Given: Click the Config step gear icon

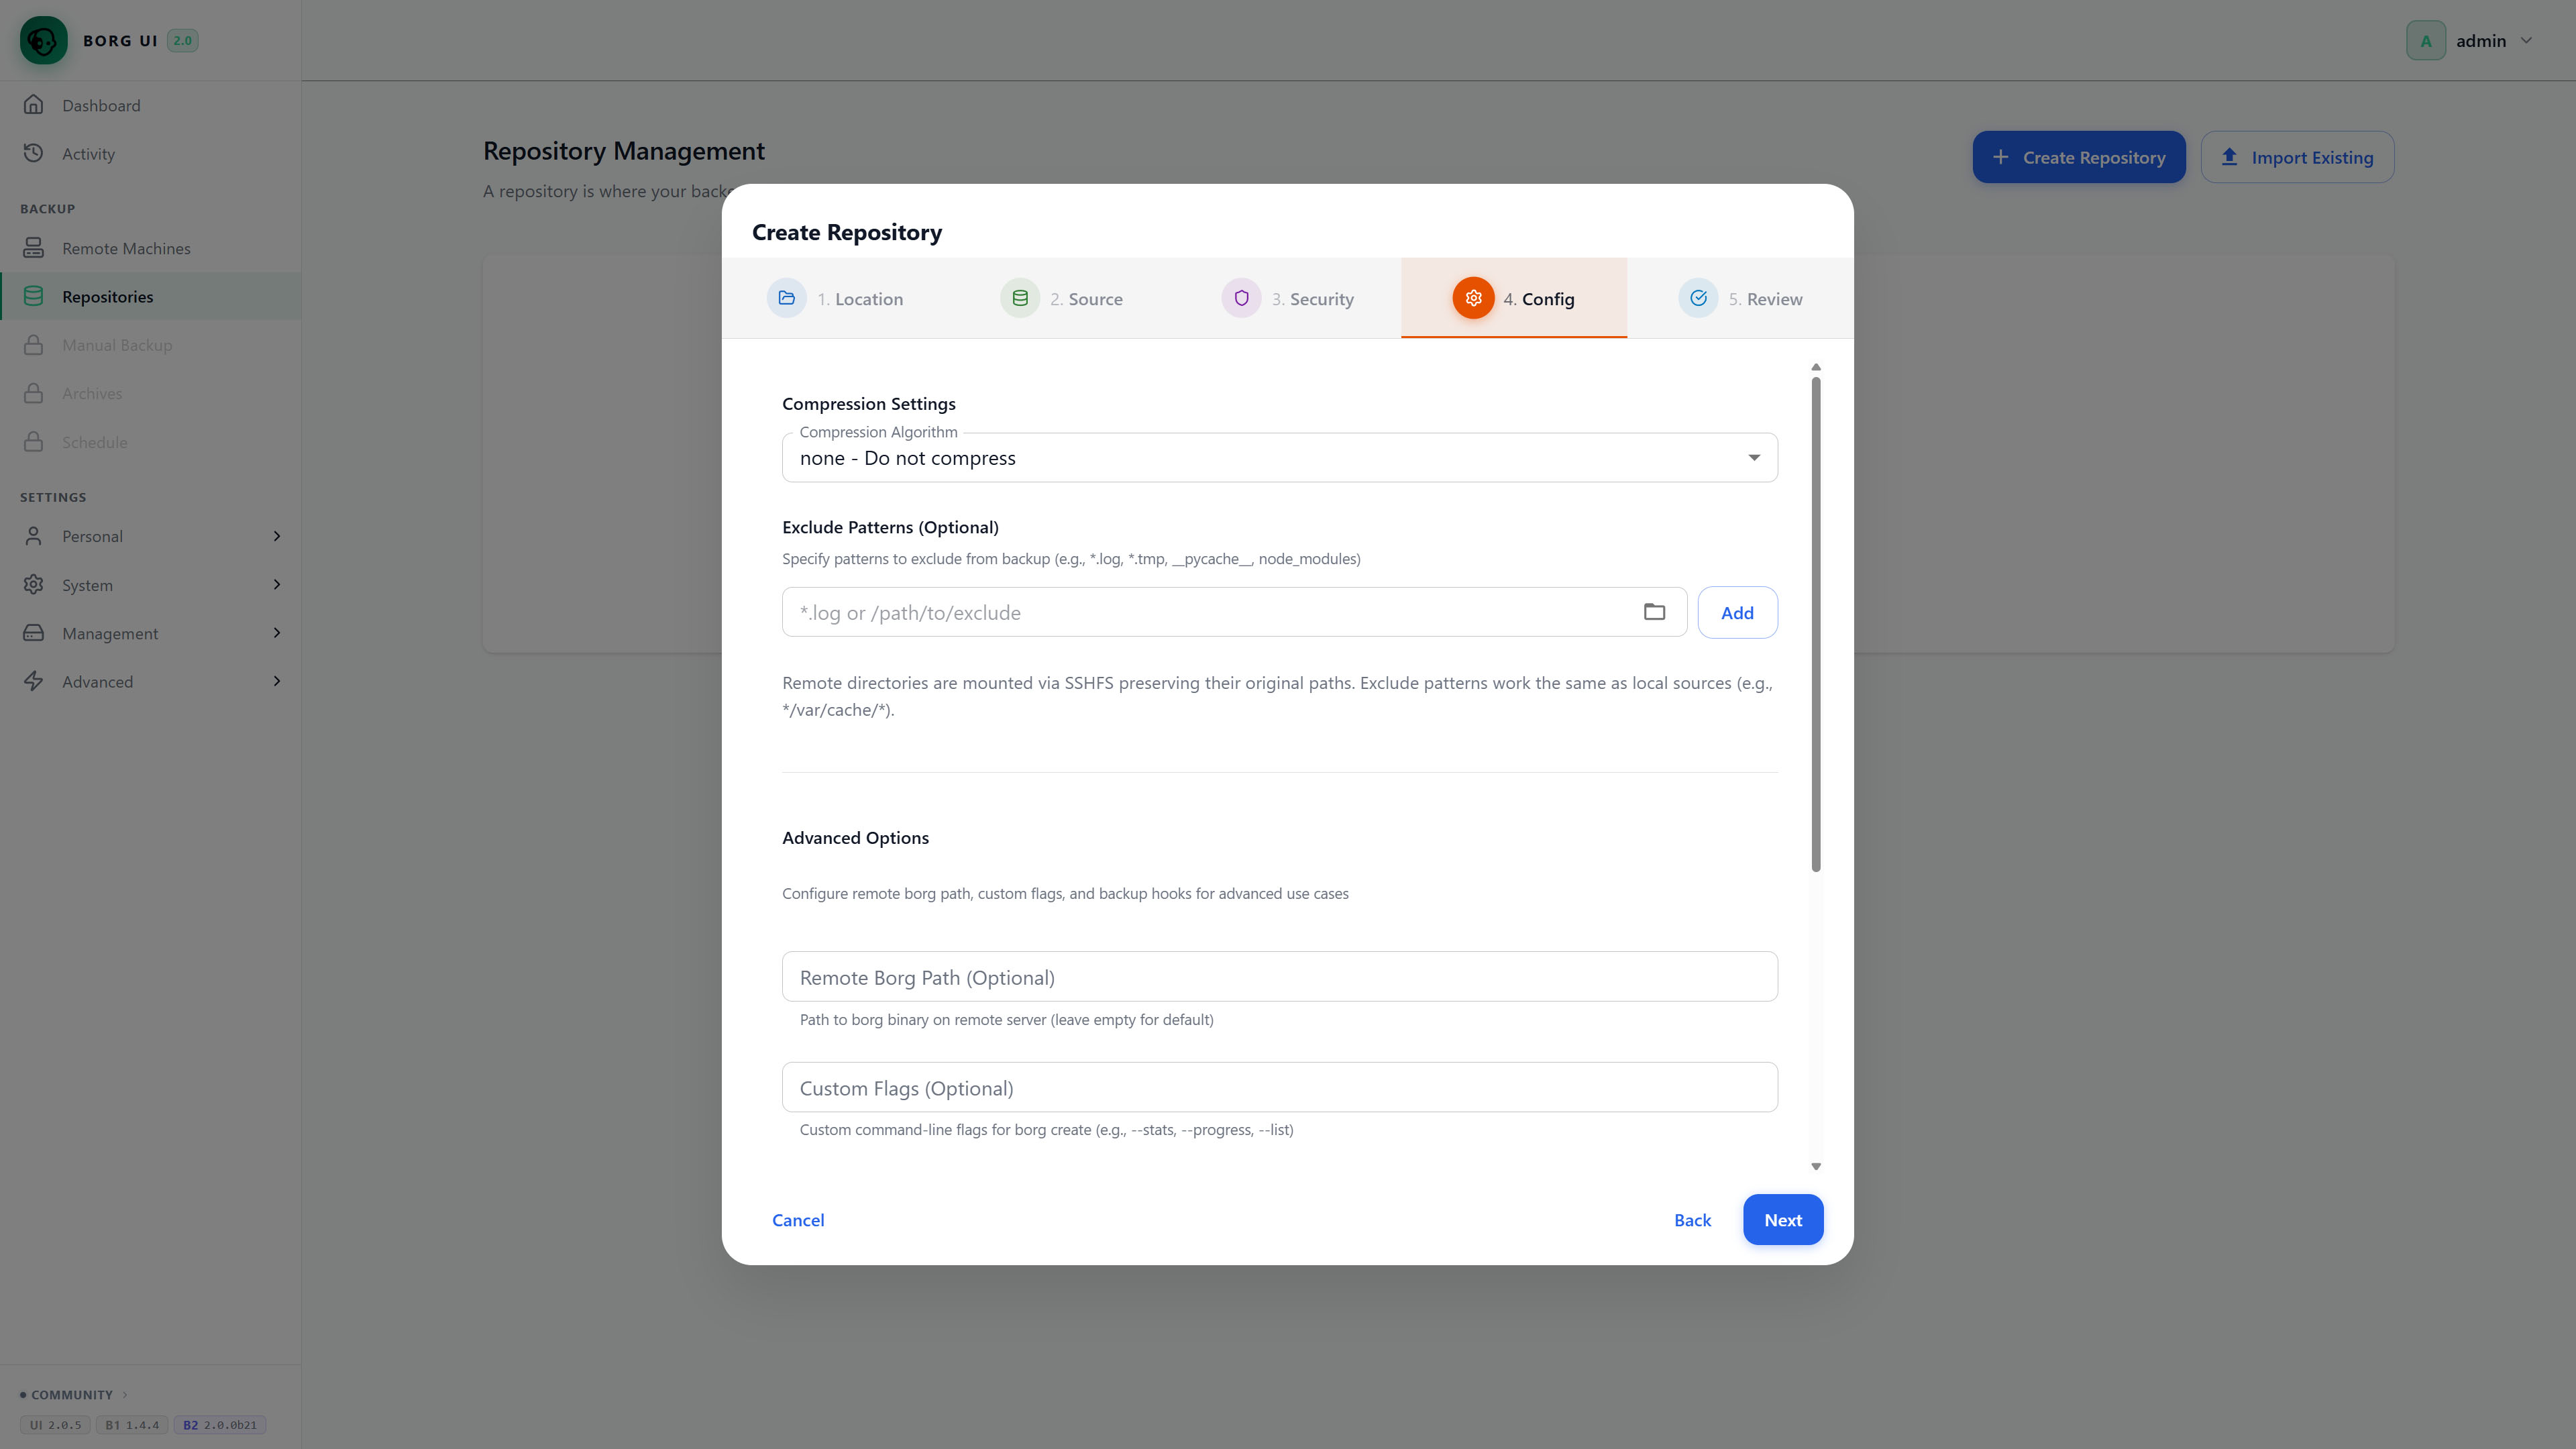Looking at the screenshot, I should click(x=1473, y=298).
